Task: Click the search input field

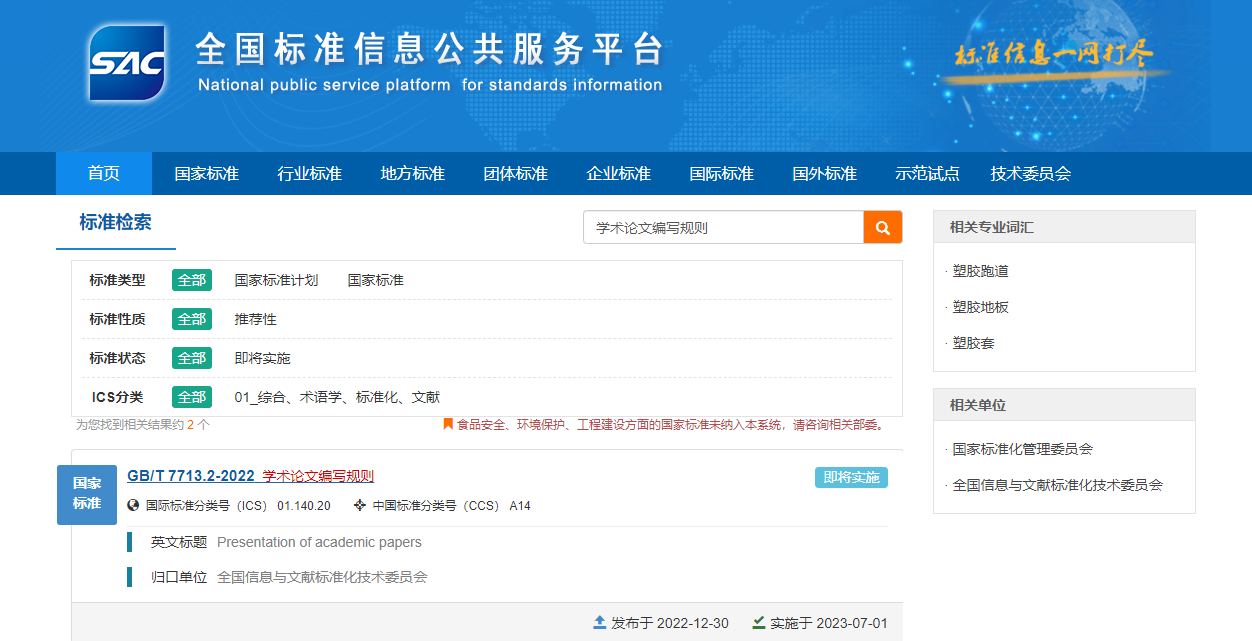Action: coord(723,227)
